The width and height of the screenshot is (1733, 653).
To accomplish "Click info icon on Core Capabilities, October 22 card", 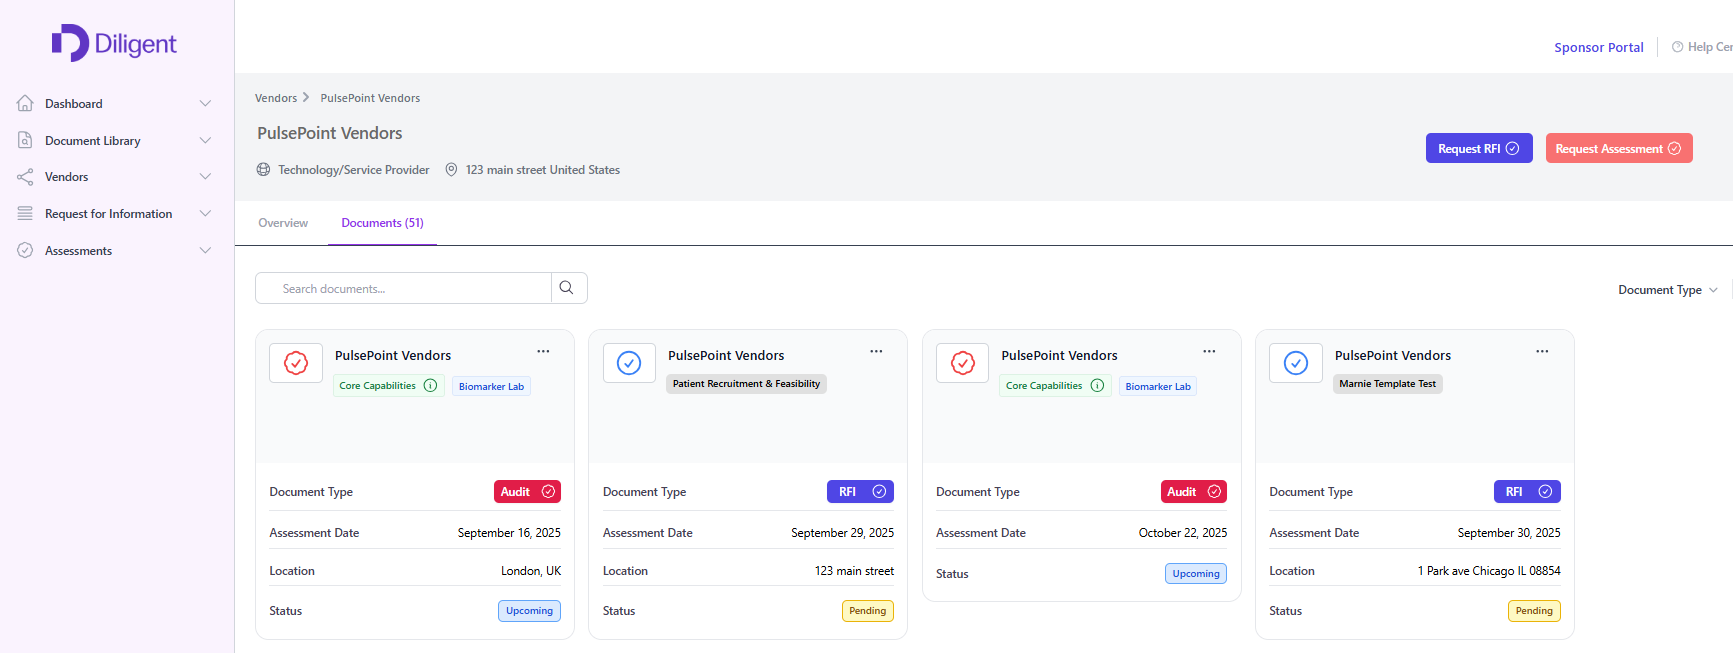I will point(1098,385).
